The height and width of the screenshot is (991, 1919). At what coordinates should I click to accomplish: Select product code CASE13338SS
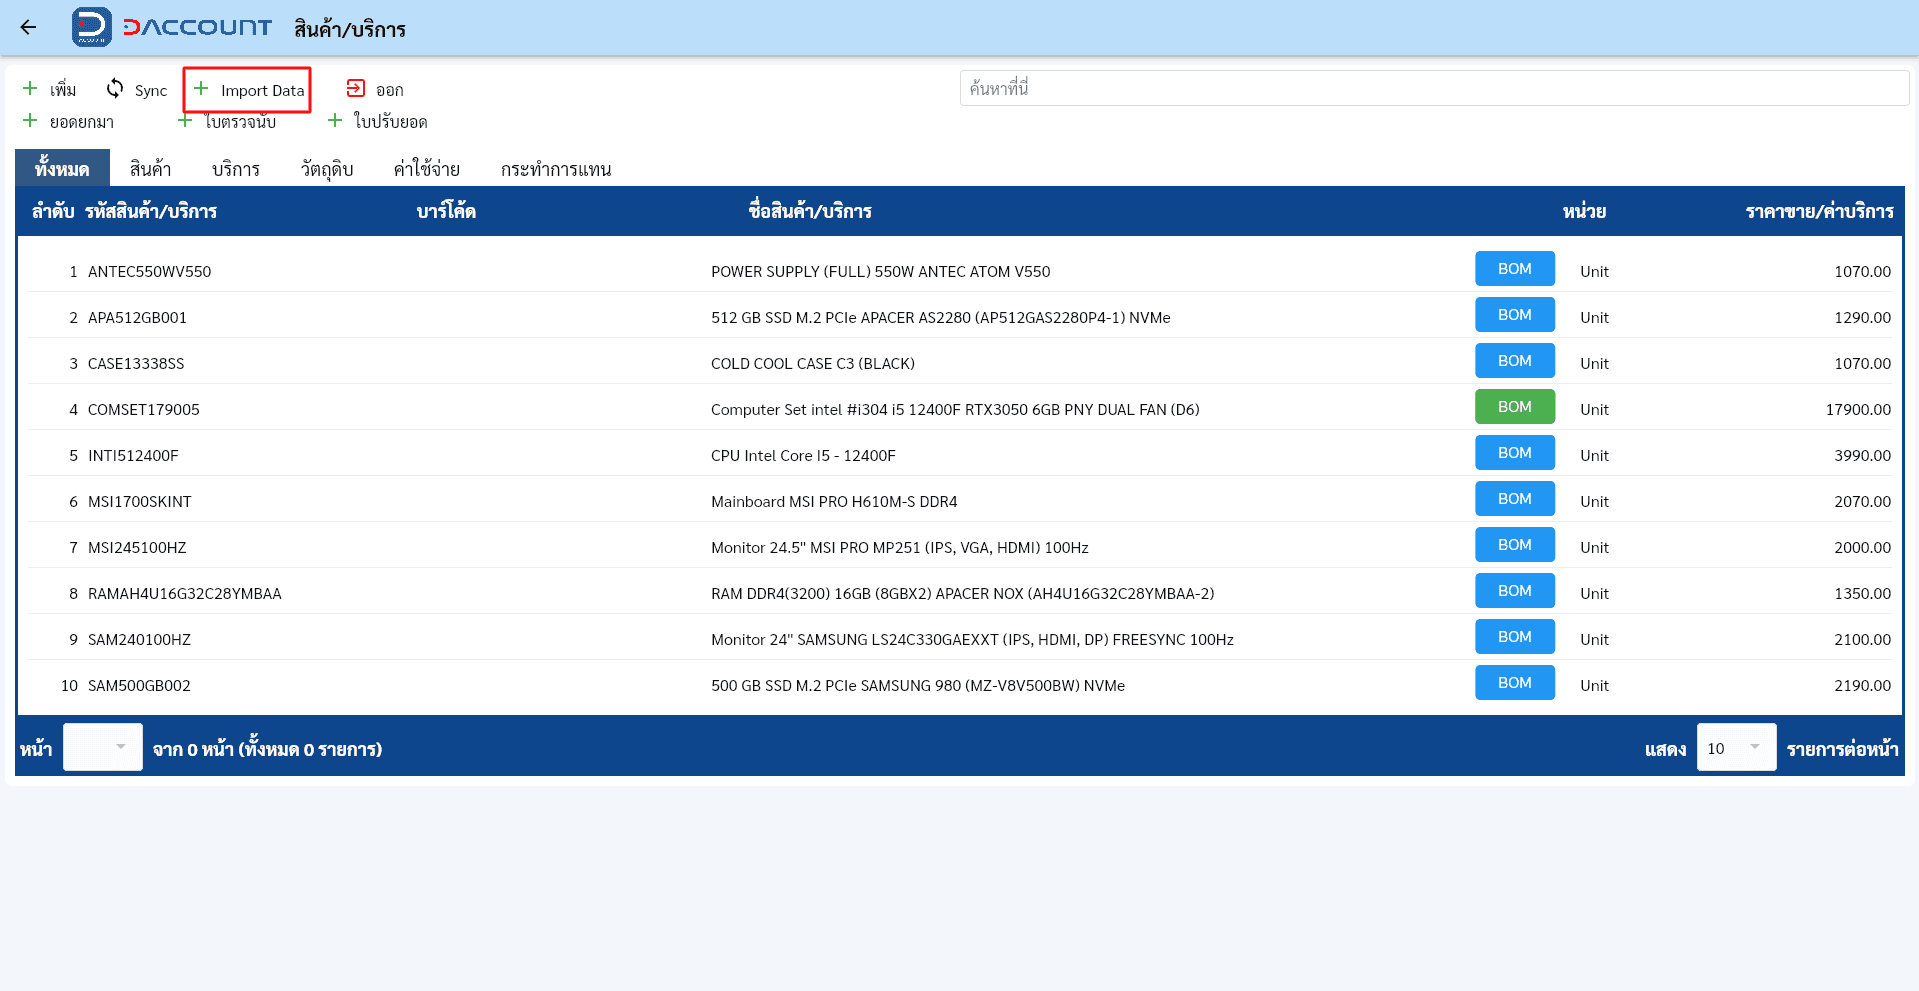click(136, 364)
